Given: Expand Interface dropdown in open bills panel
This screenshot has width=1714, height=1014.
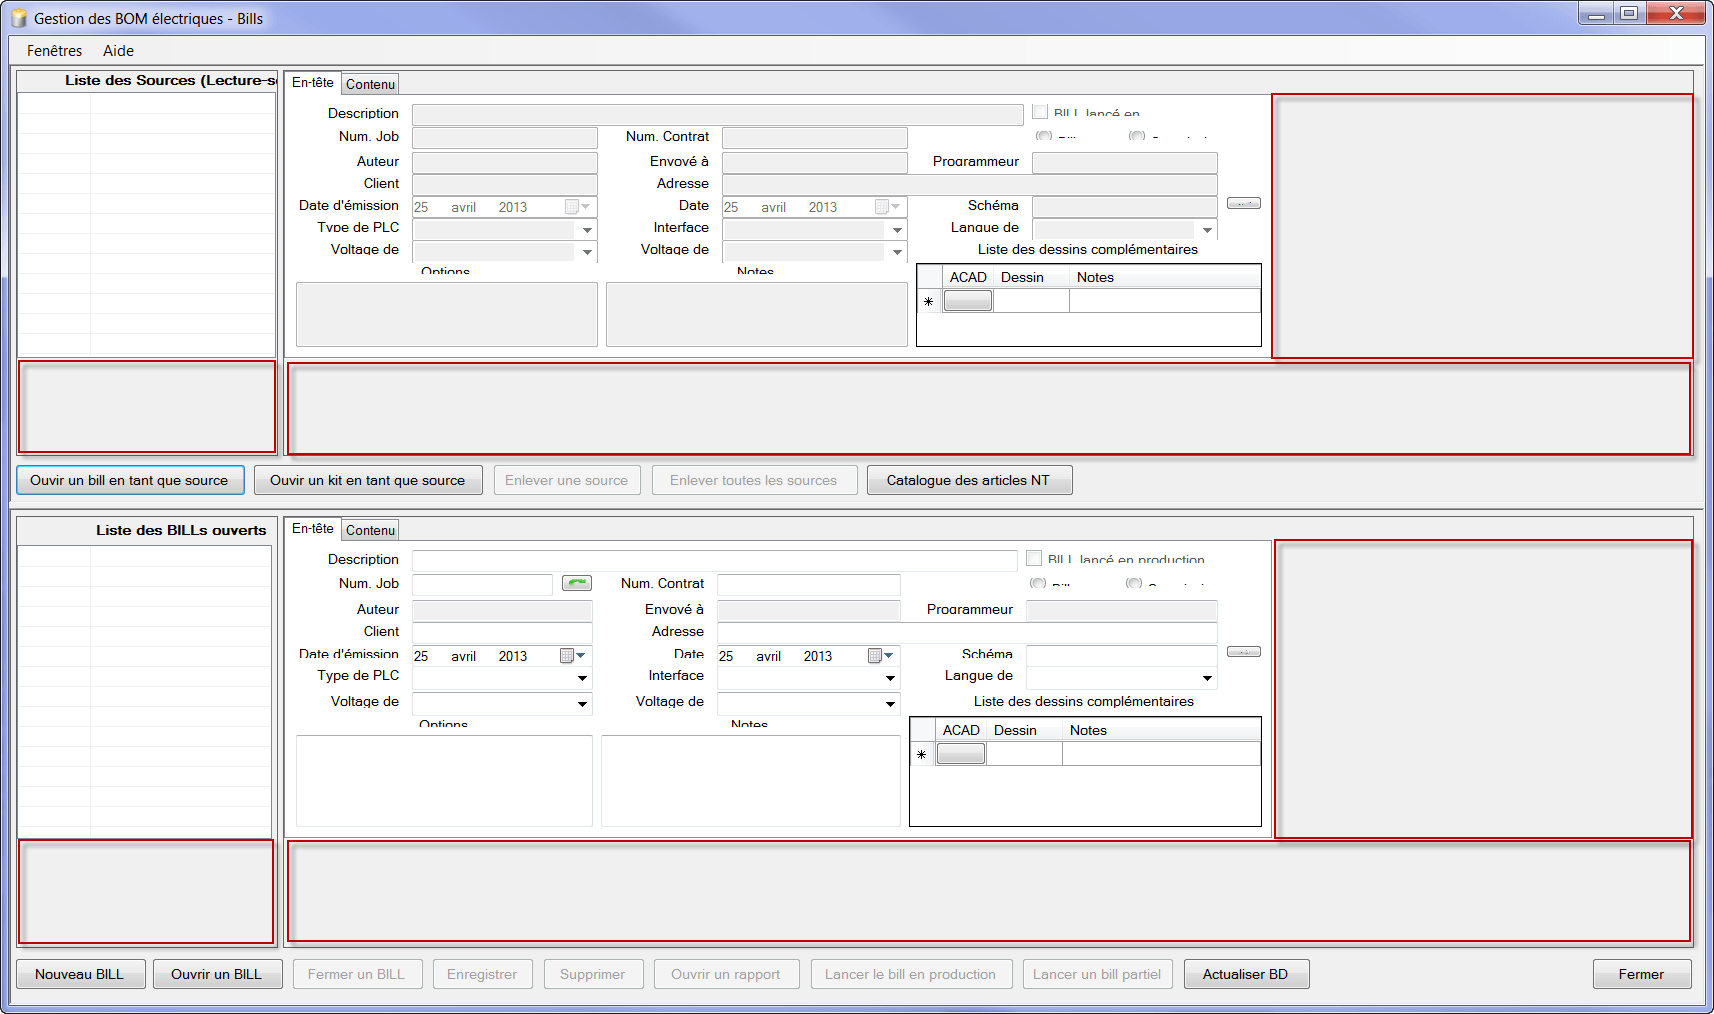Looking at the screenshot, I should pos(890,678).
